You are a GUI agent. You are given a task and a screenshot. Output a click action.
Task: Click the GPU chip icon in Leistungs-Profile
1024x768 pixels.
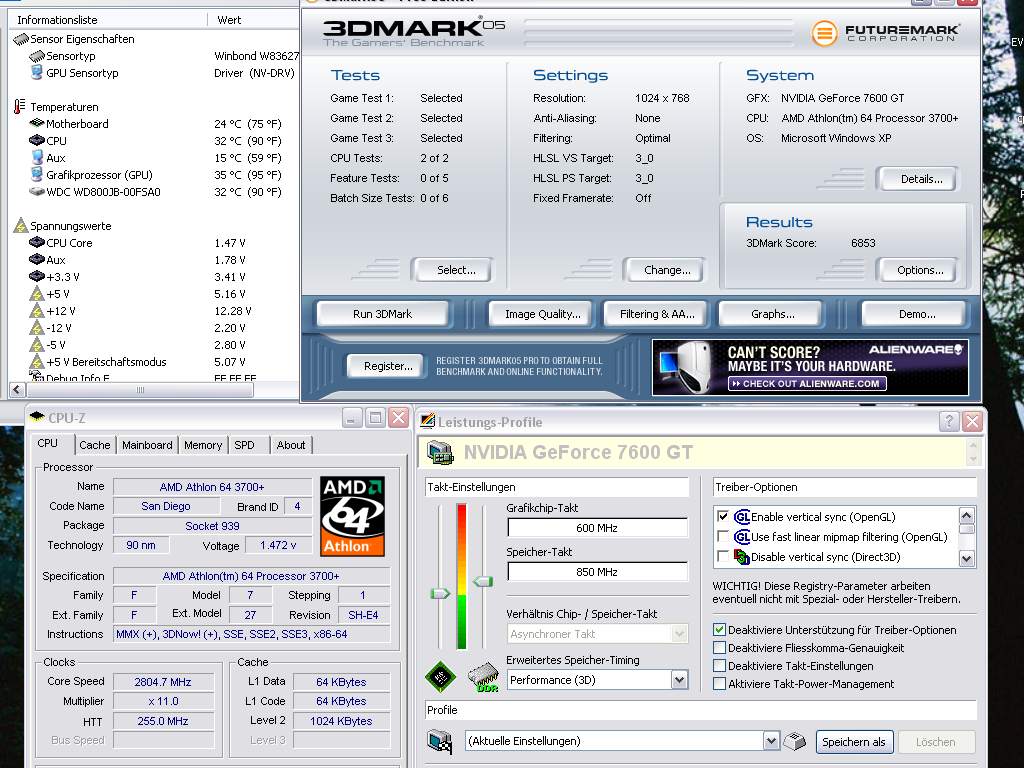pyautogui.click(x=441, y=676)
